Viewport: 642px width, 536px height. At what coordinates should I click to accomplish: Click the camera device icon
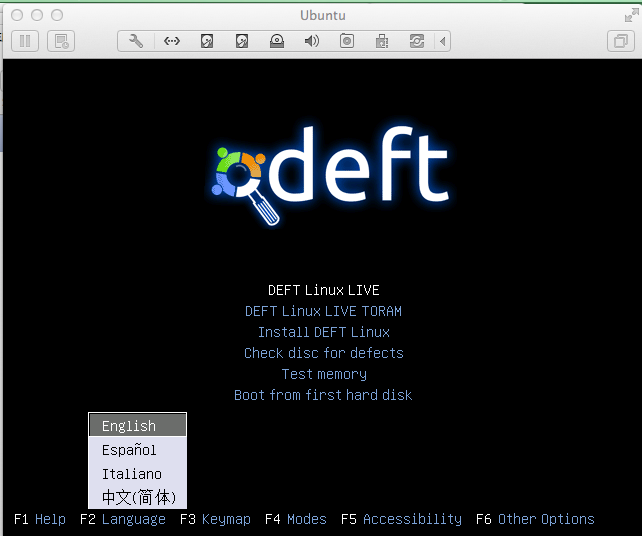[347, 41]
